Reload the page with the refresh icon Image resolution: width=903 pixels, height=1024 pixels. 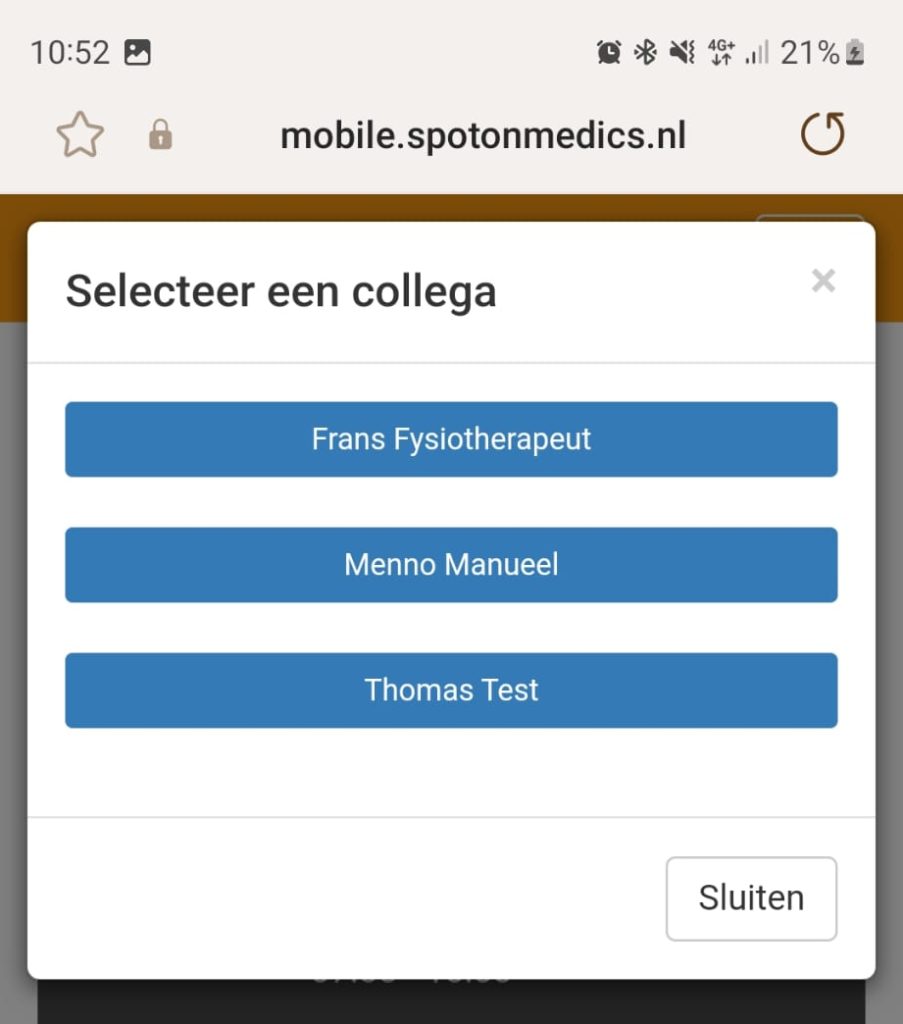click(x=823, y=135)
